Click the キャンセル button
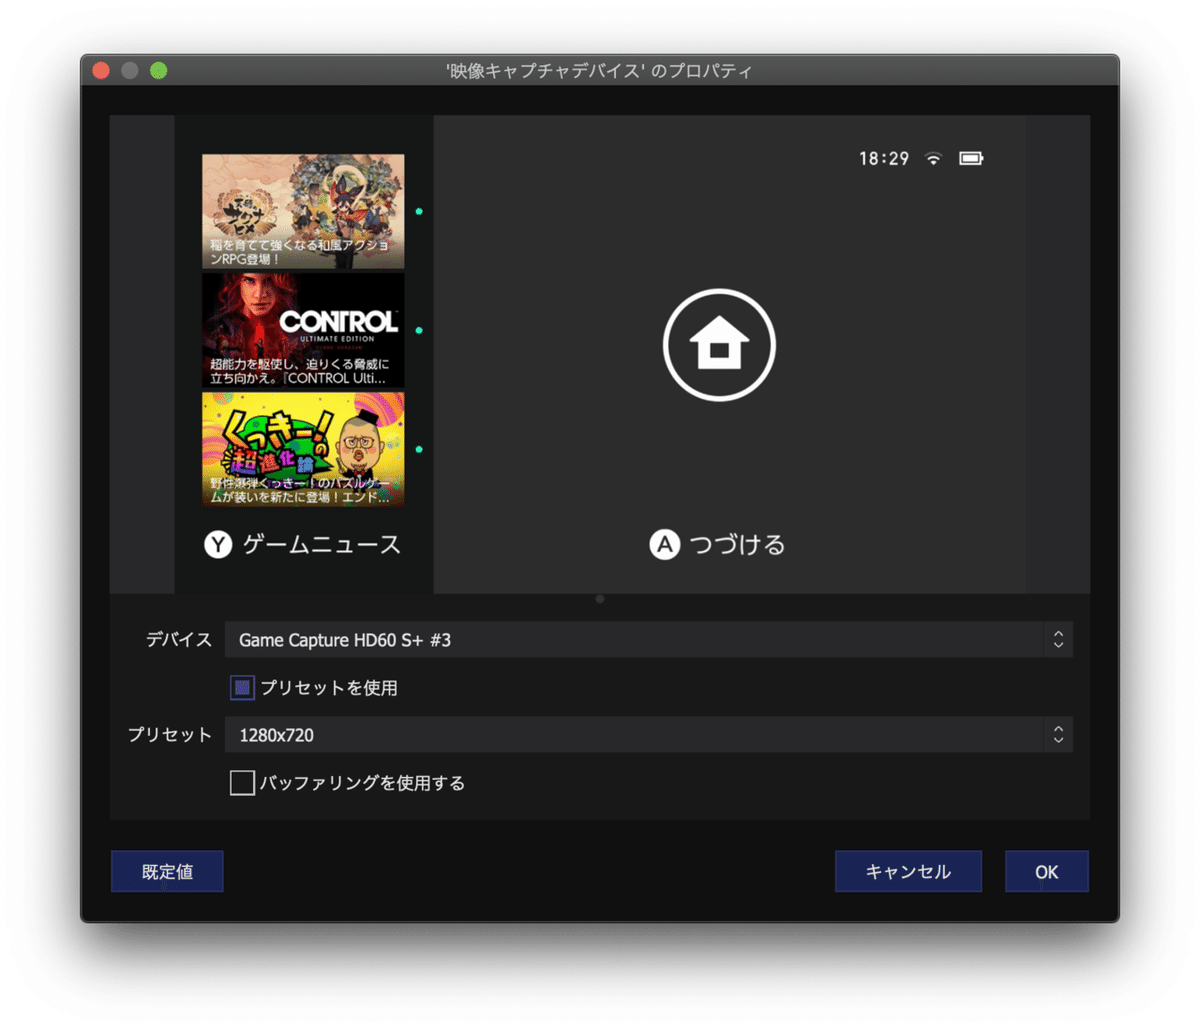This screenshot has height=1029, width=1200. pyautogui.click(x=908, y=871)
